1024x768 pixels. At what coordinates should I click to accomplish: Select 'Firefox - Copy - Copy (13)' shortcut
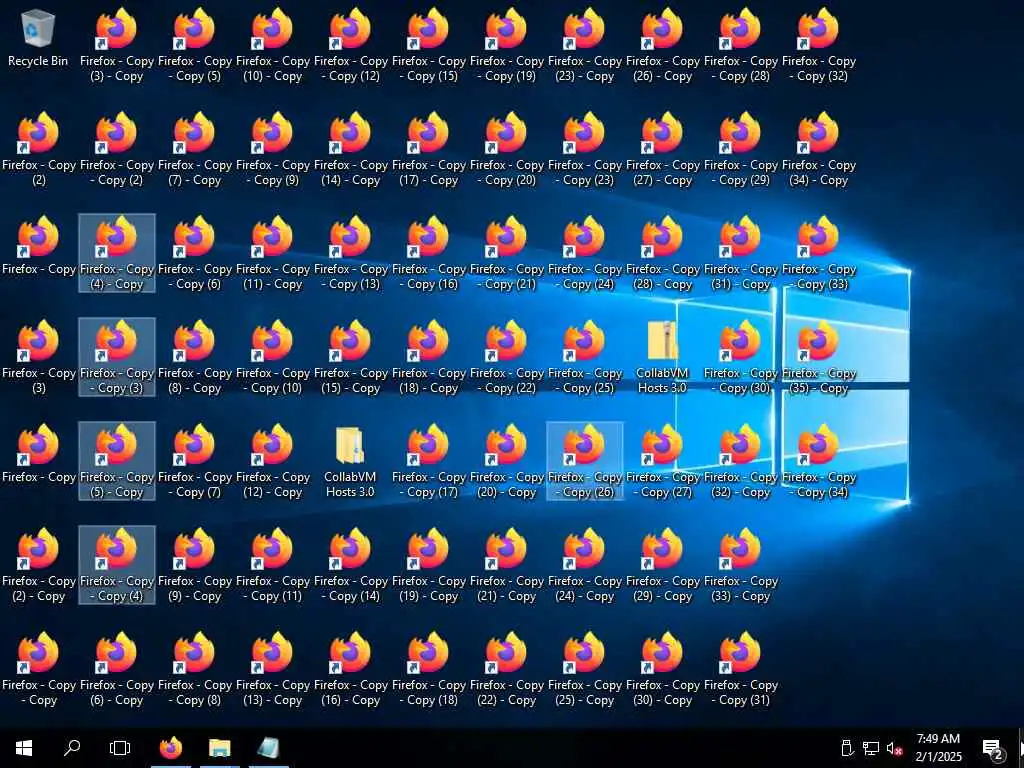pos(351,253)
